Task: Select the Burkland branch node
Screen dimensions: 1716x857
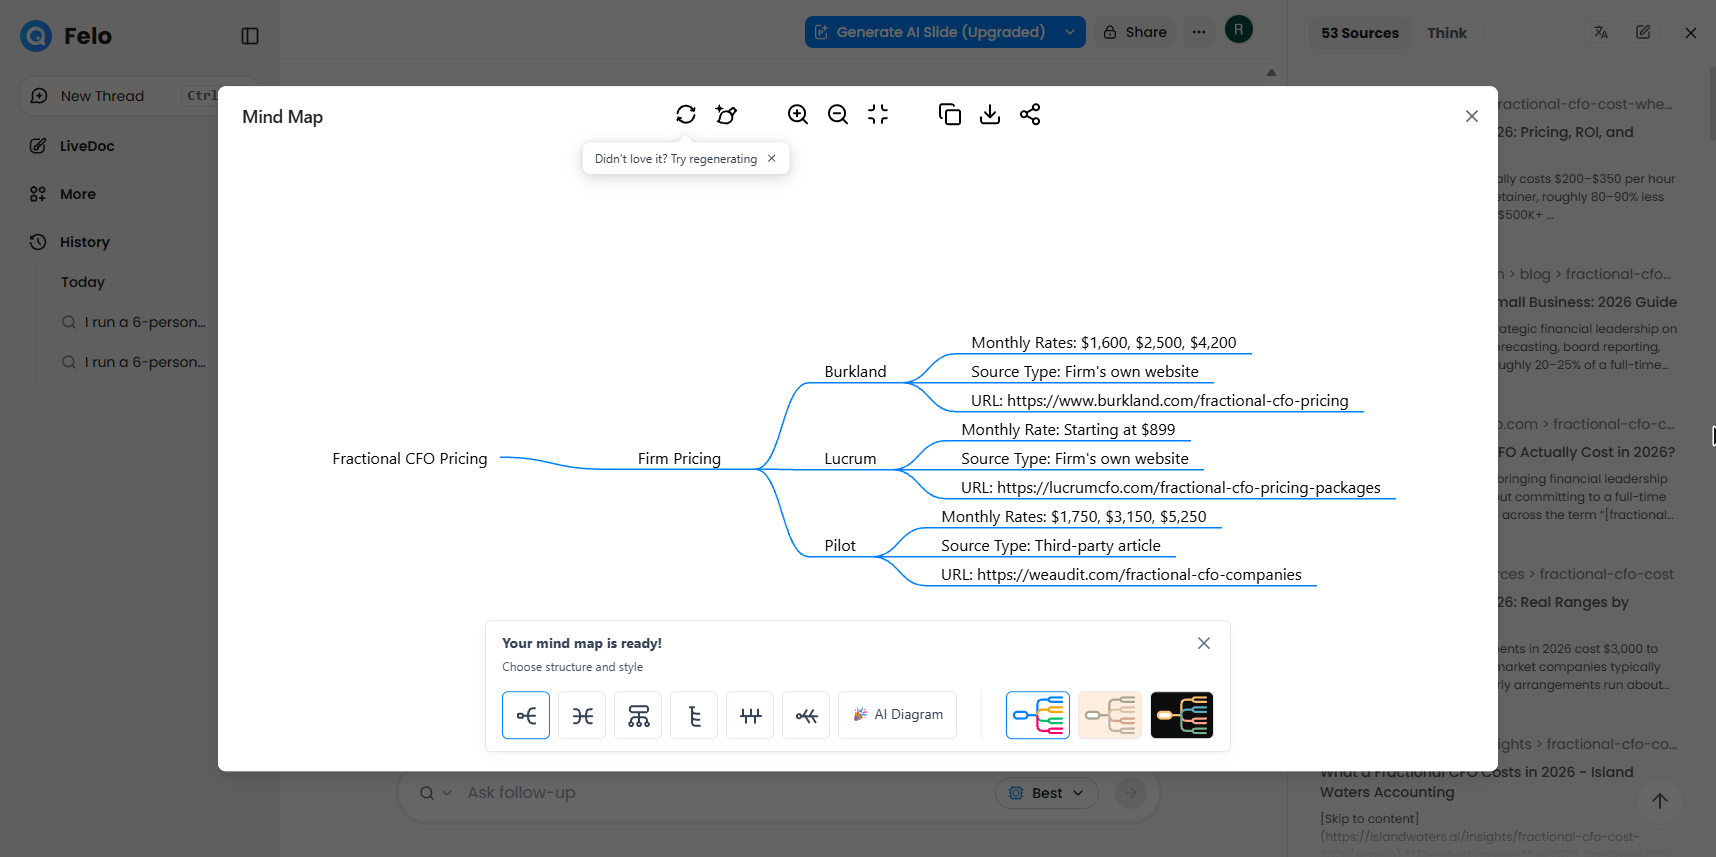Action: click(855, 372)
